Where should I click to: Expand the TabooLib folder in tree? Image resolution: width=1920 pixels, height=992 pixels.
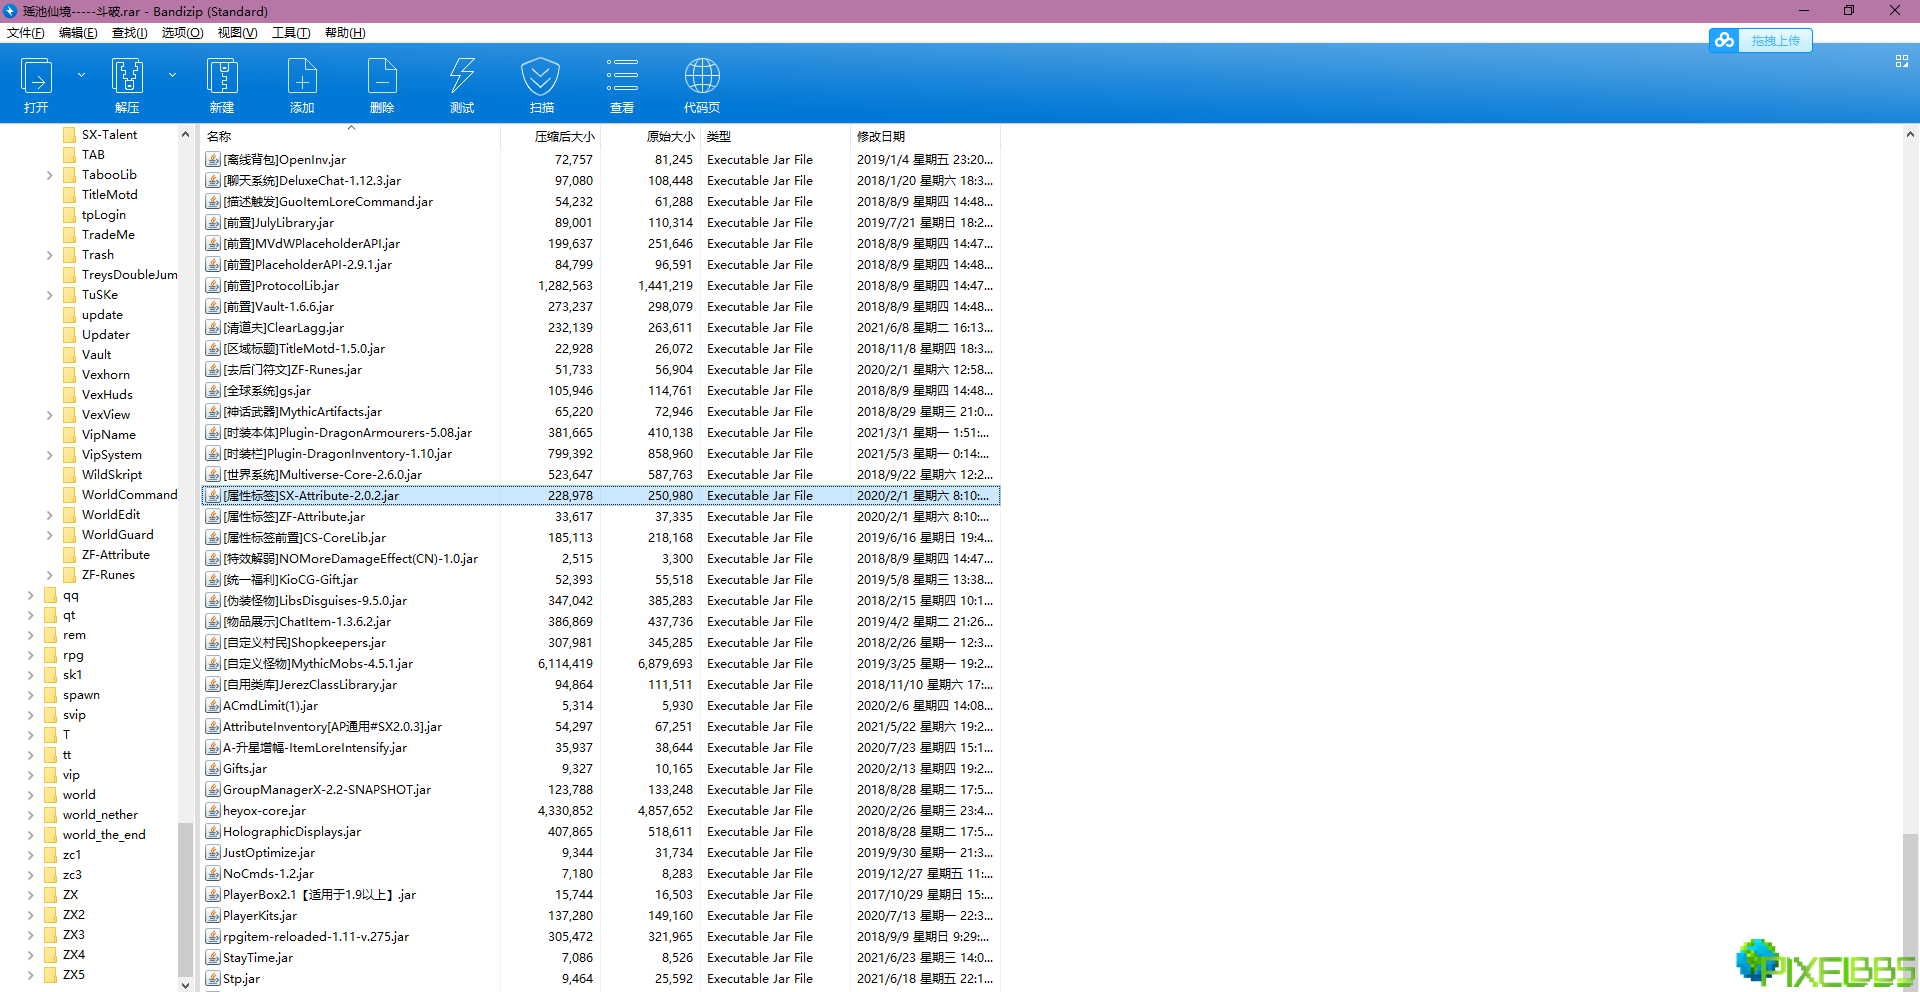click(x=50, y=175)
